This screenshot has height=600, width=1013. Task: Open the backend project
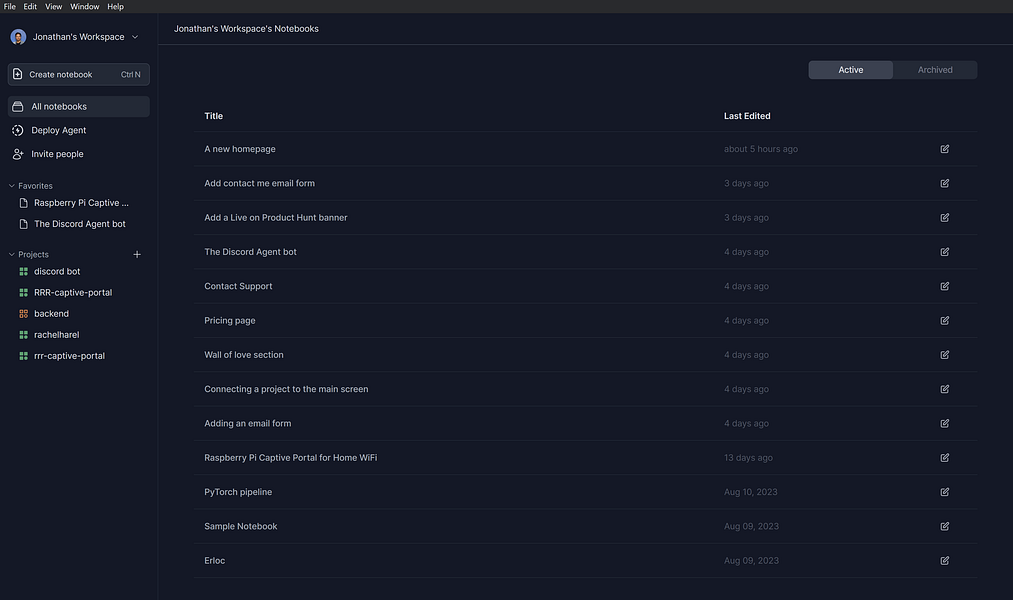point(51,314)
